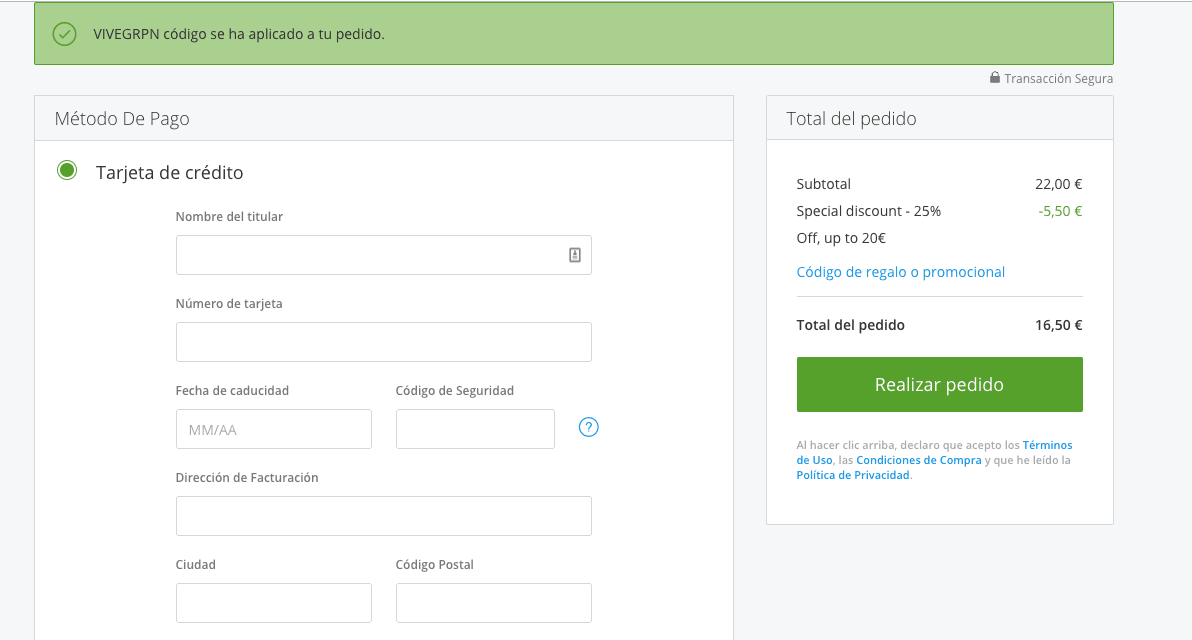This screenshot has height=640, width=1192.
Task: Click the '-5,50 €' discount amount
Action: [x=1060, y=211]
